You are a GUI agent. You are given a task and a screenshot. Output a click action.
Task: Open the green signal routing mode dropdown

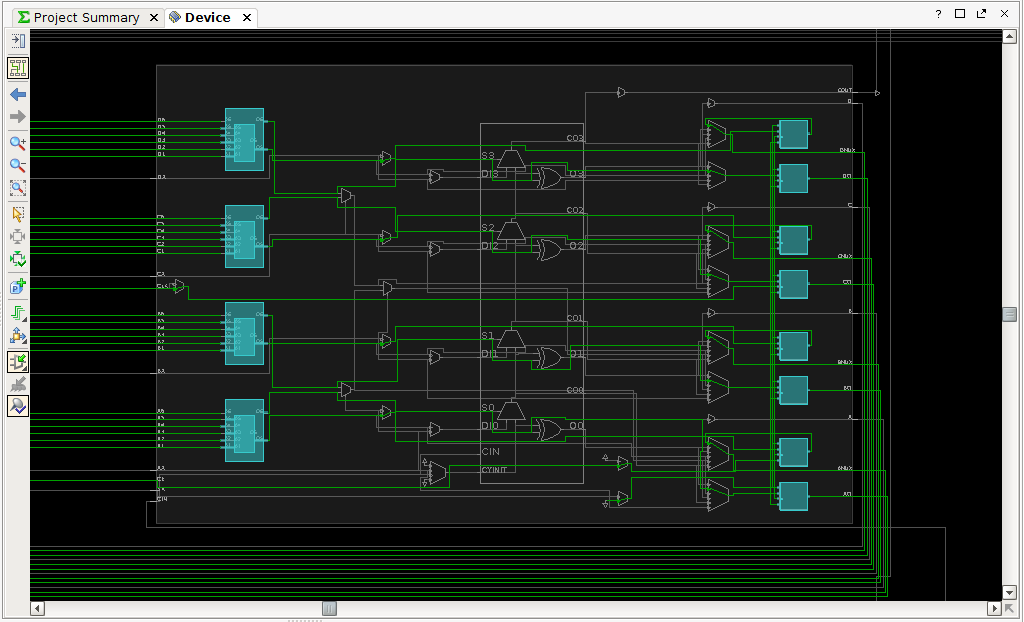point(18,314)
